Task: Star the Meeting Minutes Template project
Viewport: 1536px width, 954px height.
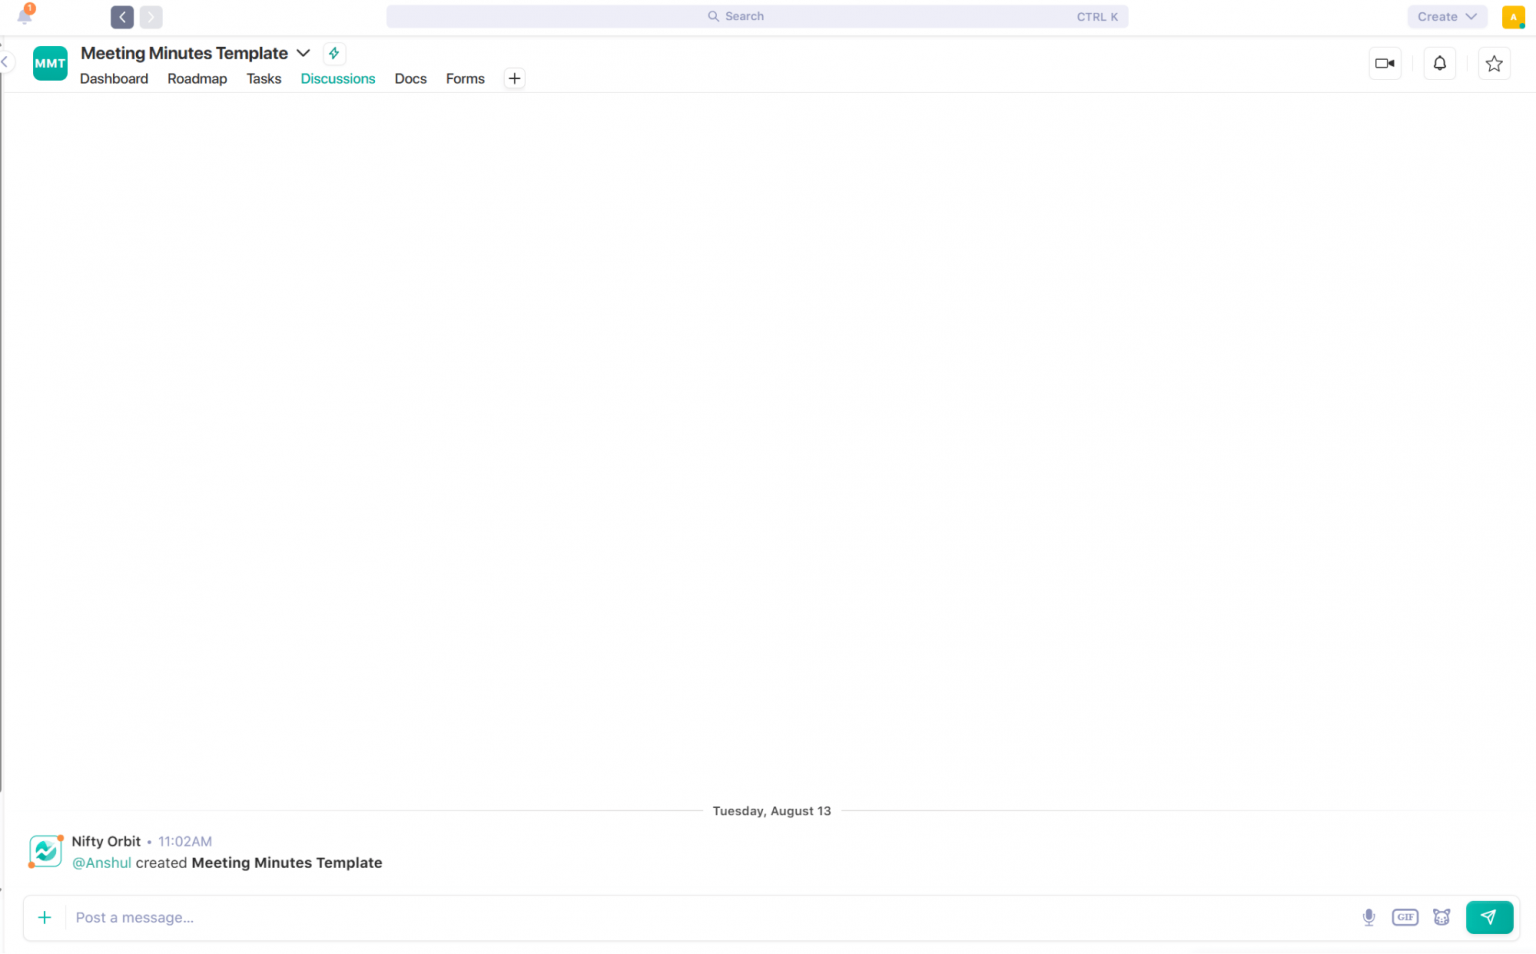Action: [x=1493, y=63]
